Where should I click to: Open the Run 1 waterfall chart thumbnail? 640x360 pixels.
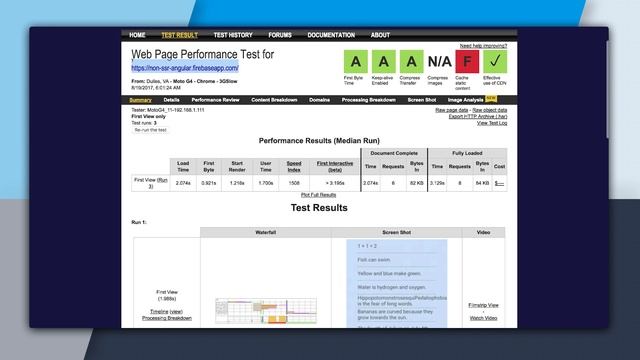click(x=266, y=311)
